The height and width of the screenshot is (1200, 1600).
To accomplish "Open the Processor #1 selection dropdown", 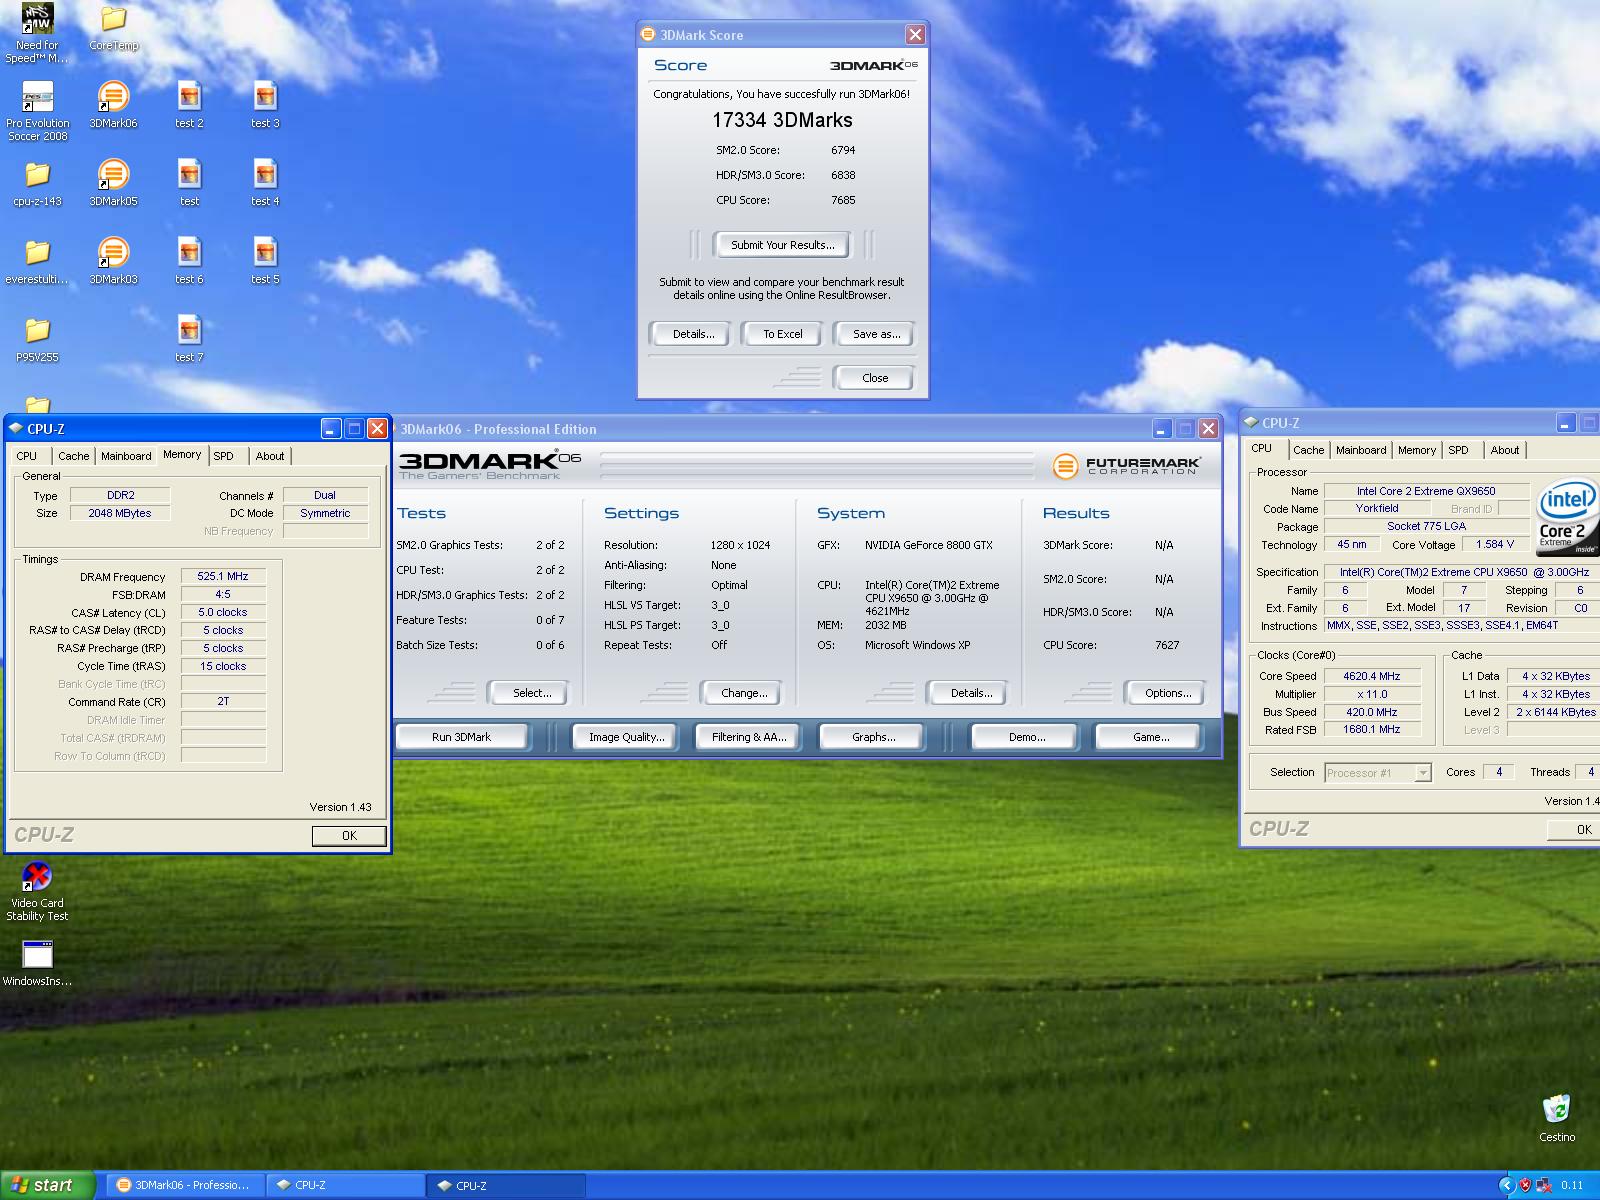I will pos(1378,772).
